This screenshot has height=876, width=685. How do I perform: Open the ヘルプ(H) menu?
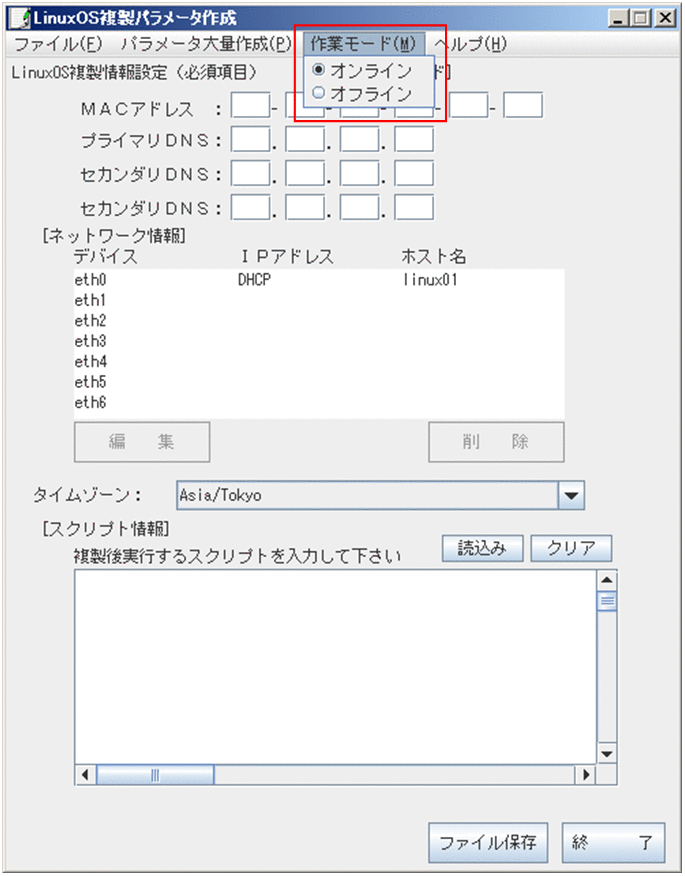[470, 44]
